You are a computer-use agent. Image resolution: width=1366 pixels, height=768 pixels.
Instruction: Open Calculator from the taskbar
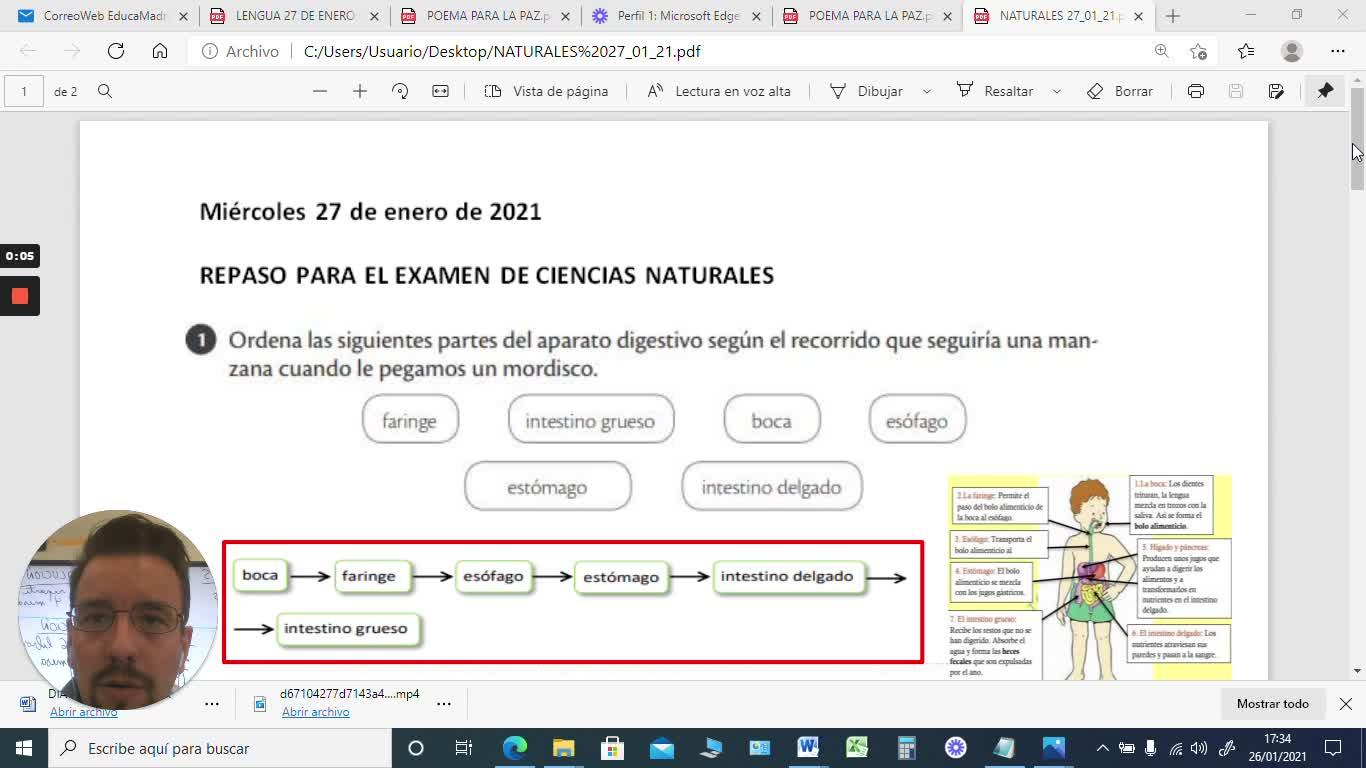[906, 748]
